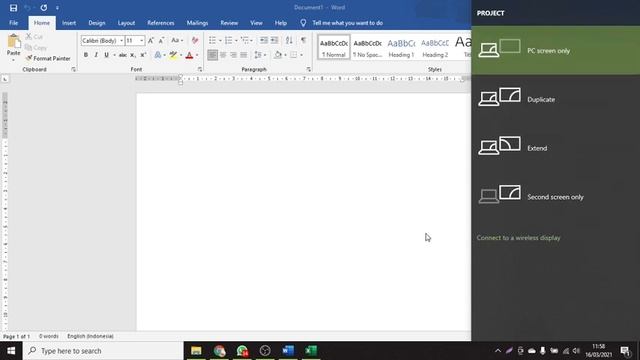The width and height of the screenshot is (640, 360).
Task: Apply the yellow text highlight color
Action: pyautogui.click(x=173, y=55)
